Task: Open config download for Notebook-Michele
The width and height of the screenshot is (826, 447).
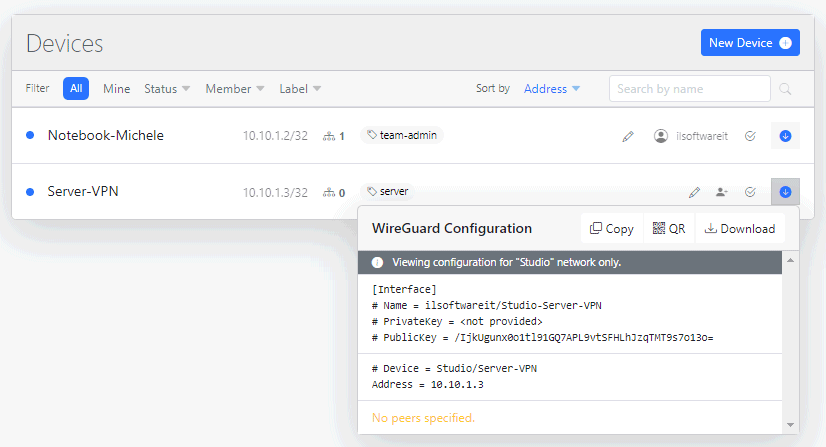Action: point(785,136)
